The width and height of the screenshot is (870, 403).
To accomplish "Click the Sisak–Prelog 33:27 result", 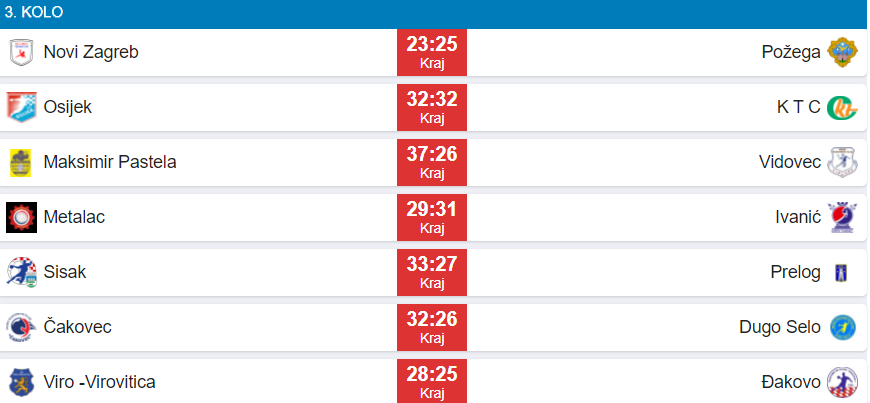I will pos(432,272).
